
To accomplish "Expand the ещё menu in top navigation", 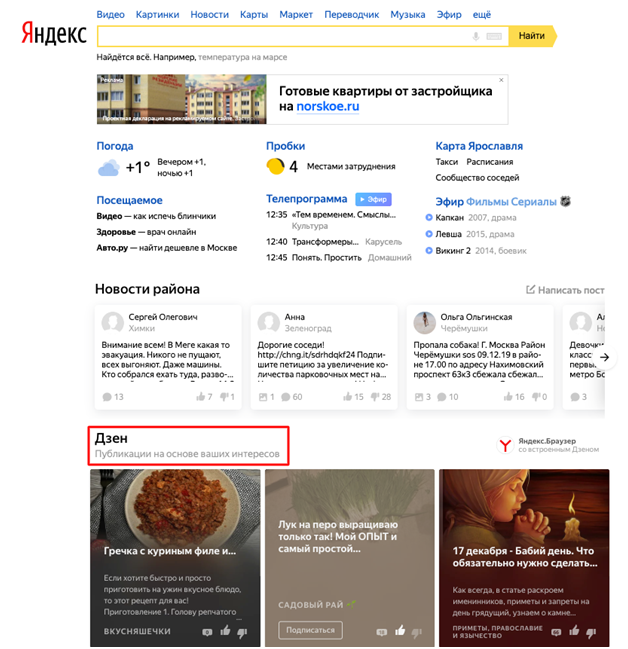I will click(482, 14).
